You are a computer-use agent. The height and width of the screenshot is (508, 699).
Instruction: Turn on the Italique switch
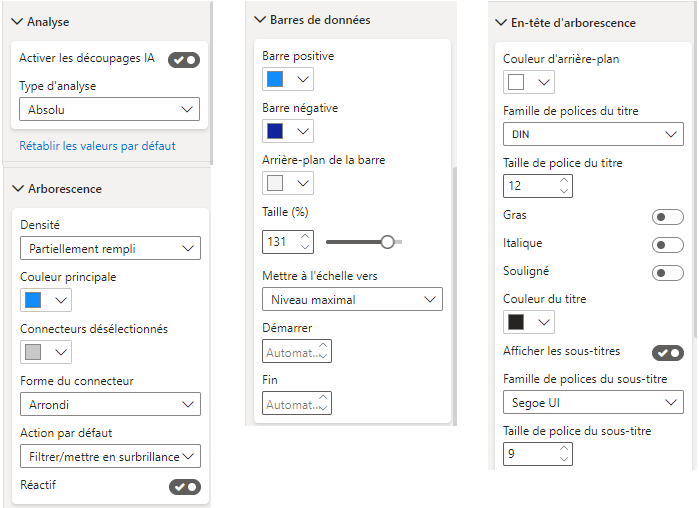pyautogui.click(x=667, y=245)
